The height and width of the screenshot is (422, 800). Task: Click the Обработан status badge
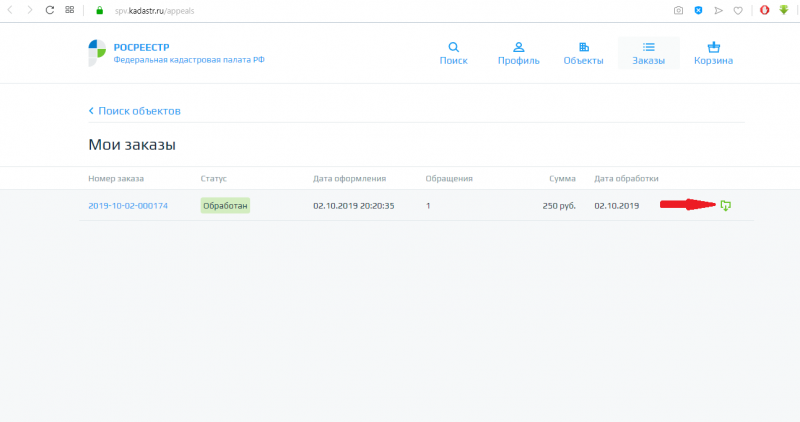point(224,206)
